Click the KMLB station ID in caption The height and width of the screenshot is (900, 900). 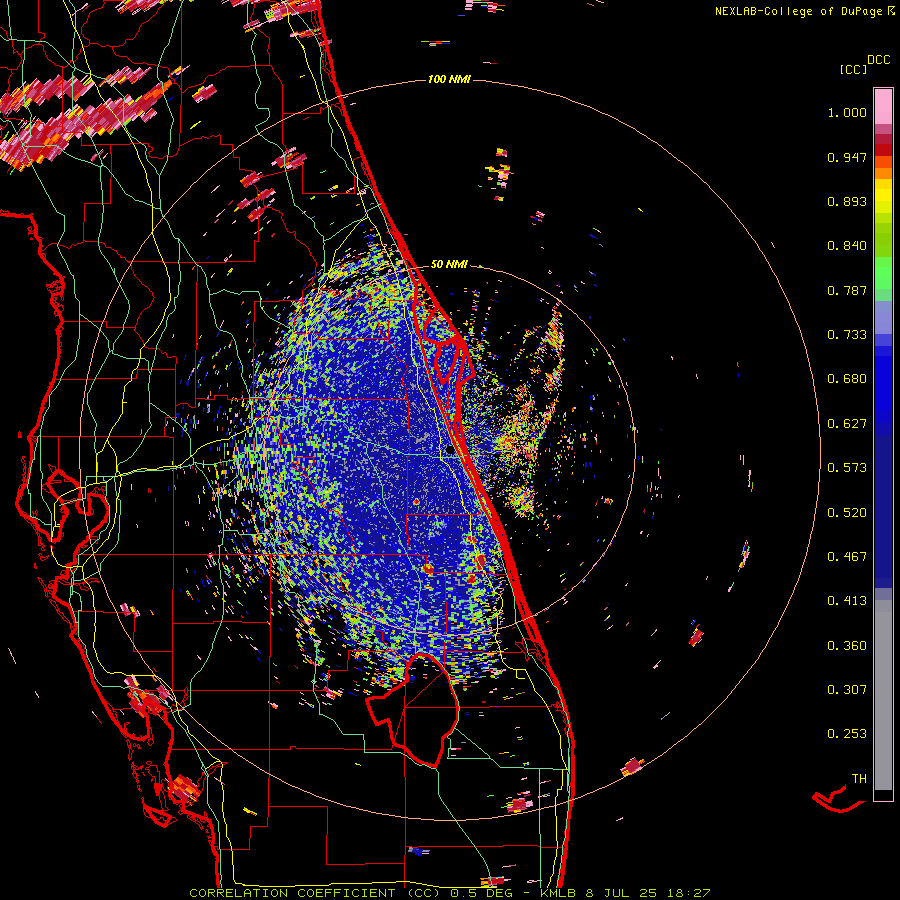coord(559,893)
